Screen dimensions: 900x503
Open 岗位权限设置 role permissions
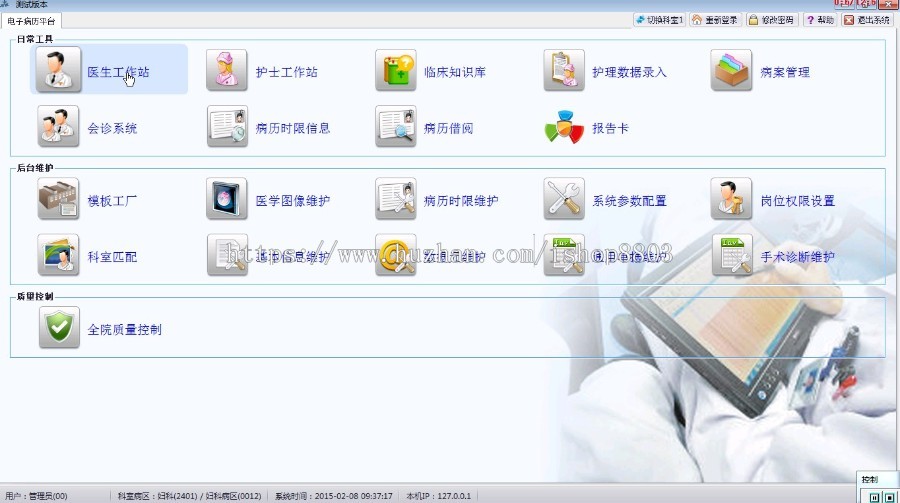pyautogui.click(x=773, y=199)
